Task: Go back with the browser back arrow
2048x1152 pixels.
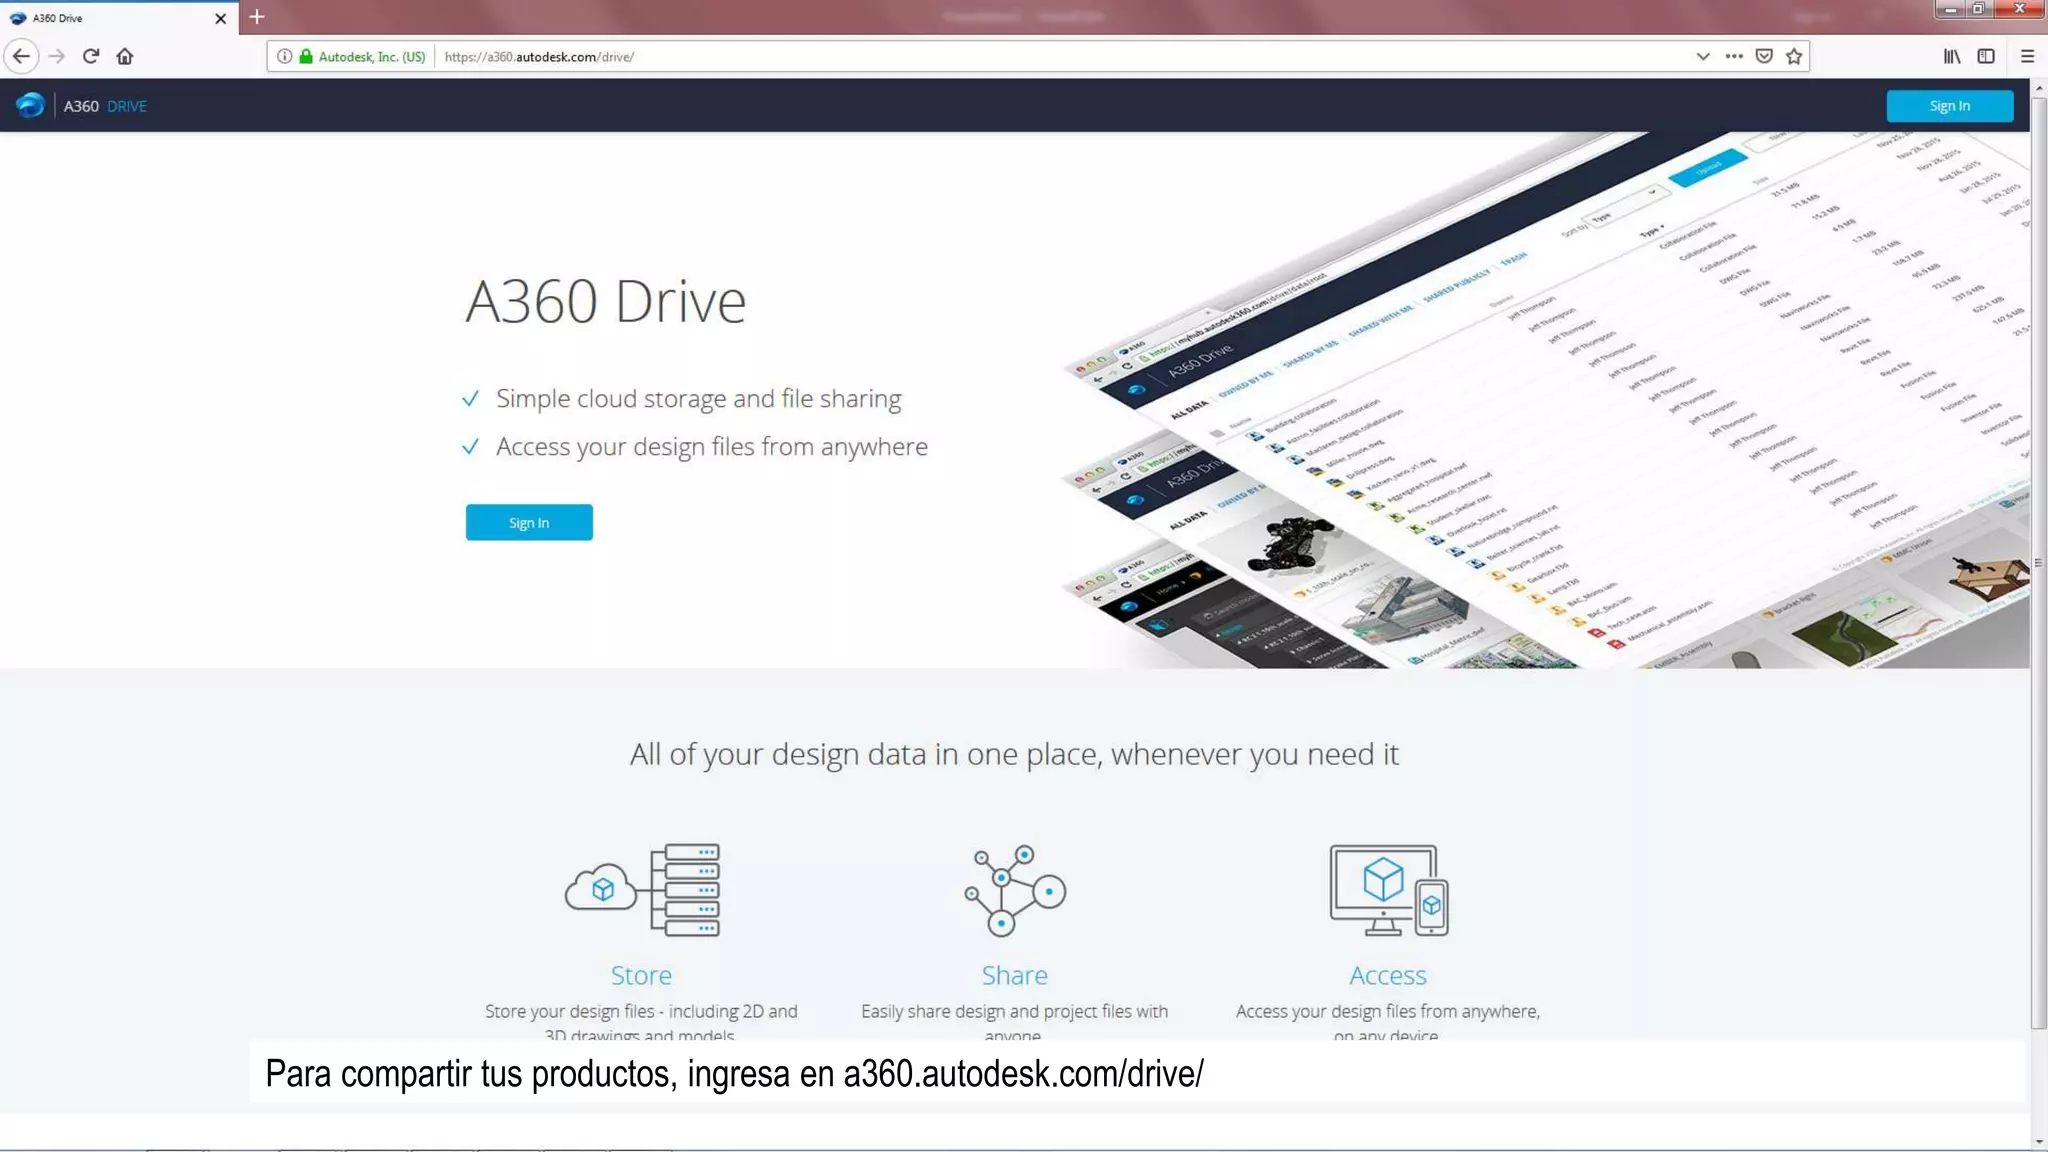Action: [21, 56]
